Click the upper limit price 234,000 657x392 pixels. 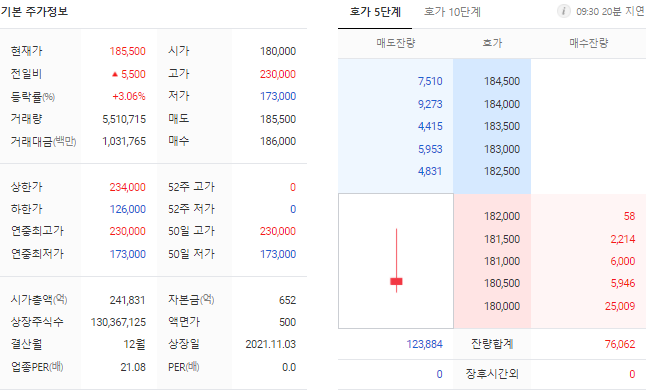coord(127,187)
